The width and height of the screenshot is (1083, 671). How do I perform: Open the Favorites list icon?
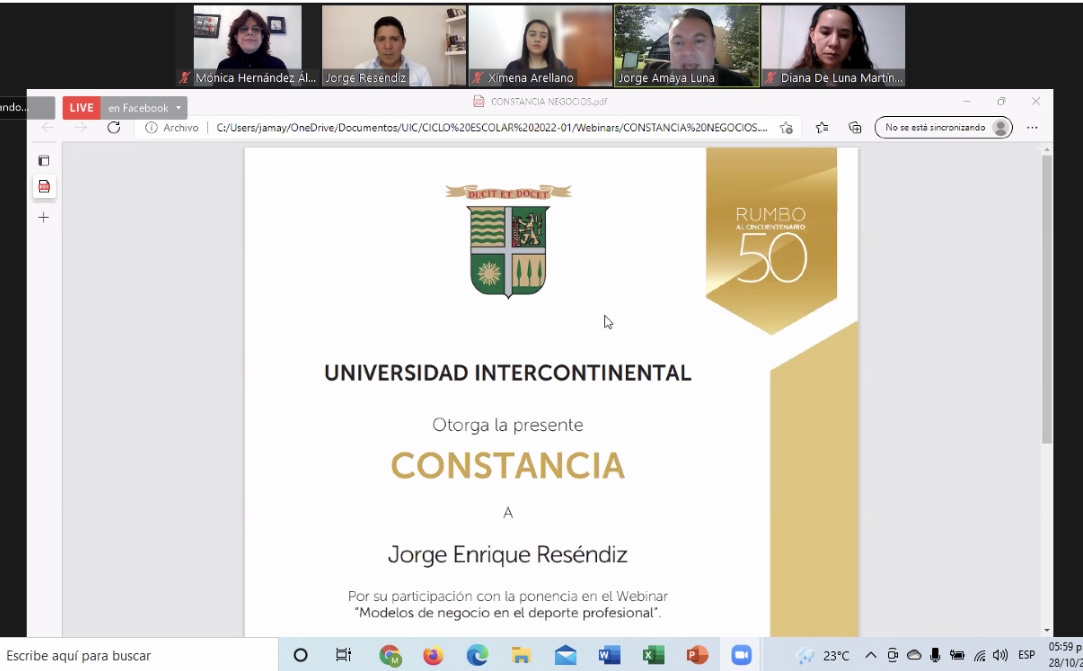coord(822,128)
